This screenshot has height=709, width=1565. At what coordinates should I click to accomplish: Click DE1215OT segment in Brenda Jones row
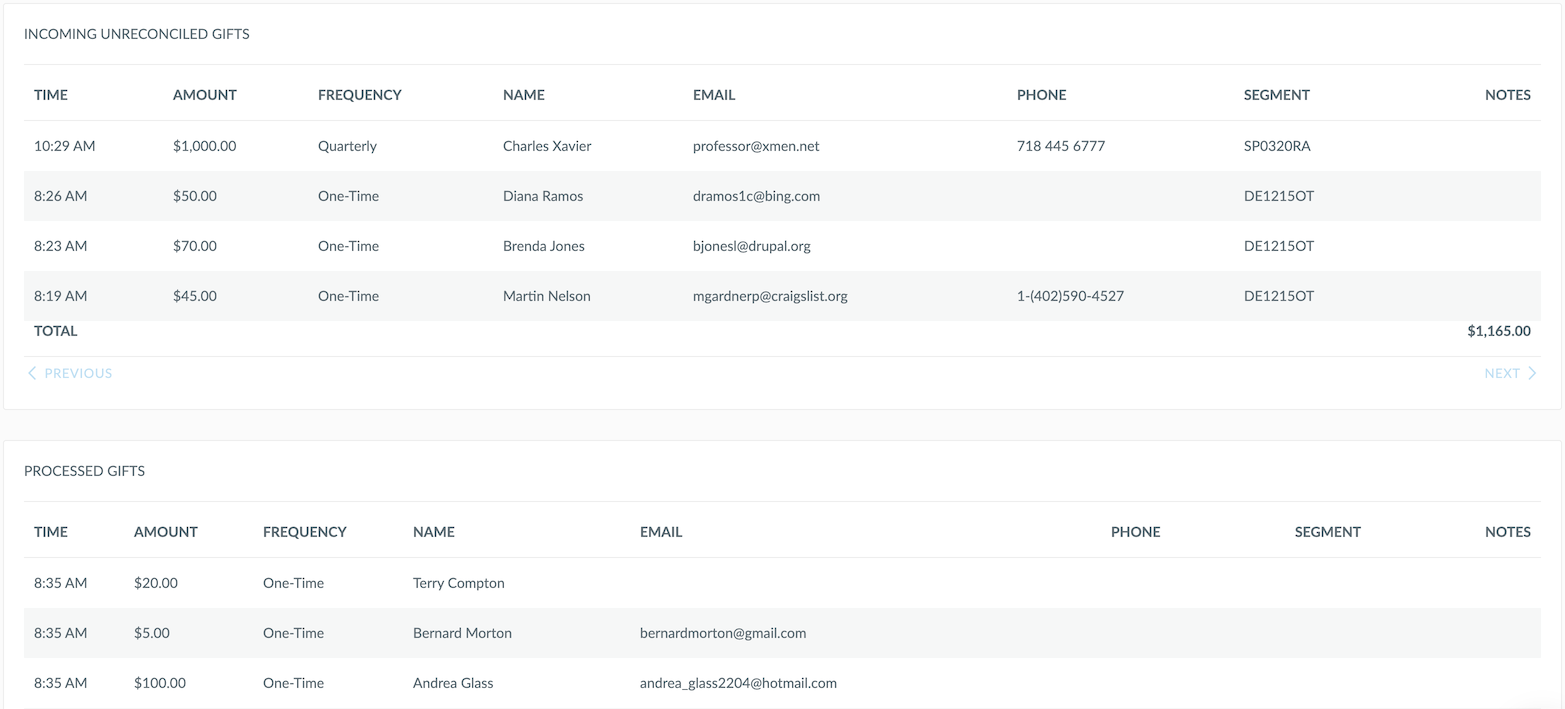(1279, 246)
